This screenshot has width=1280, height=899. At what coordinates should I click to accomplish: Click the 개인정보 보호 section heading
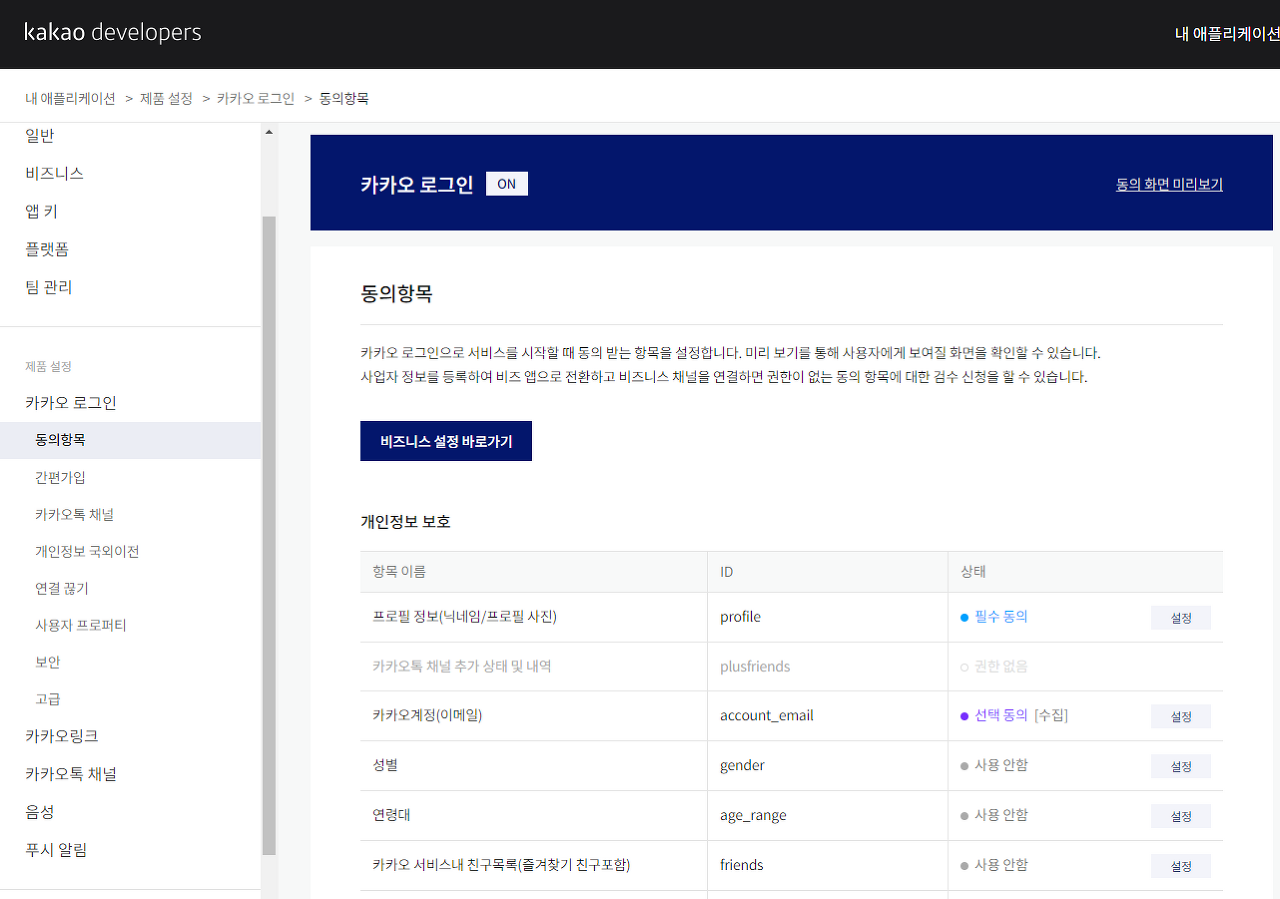click(x=405, y=522)
